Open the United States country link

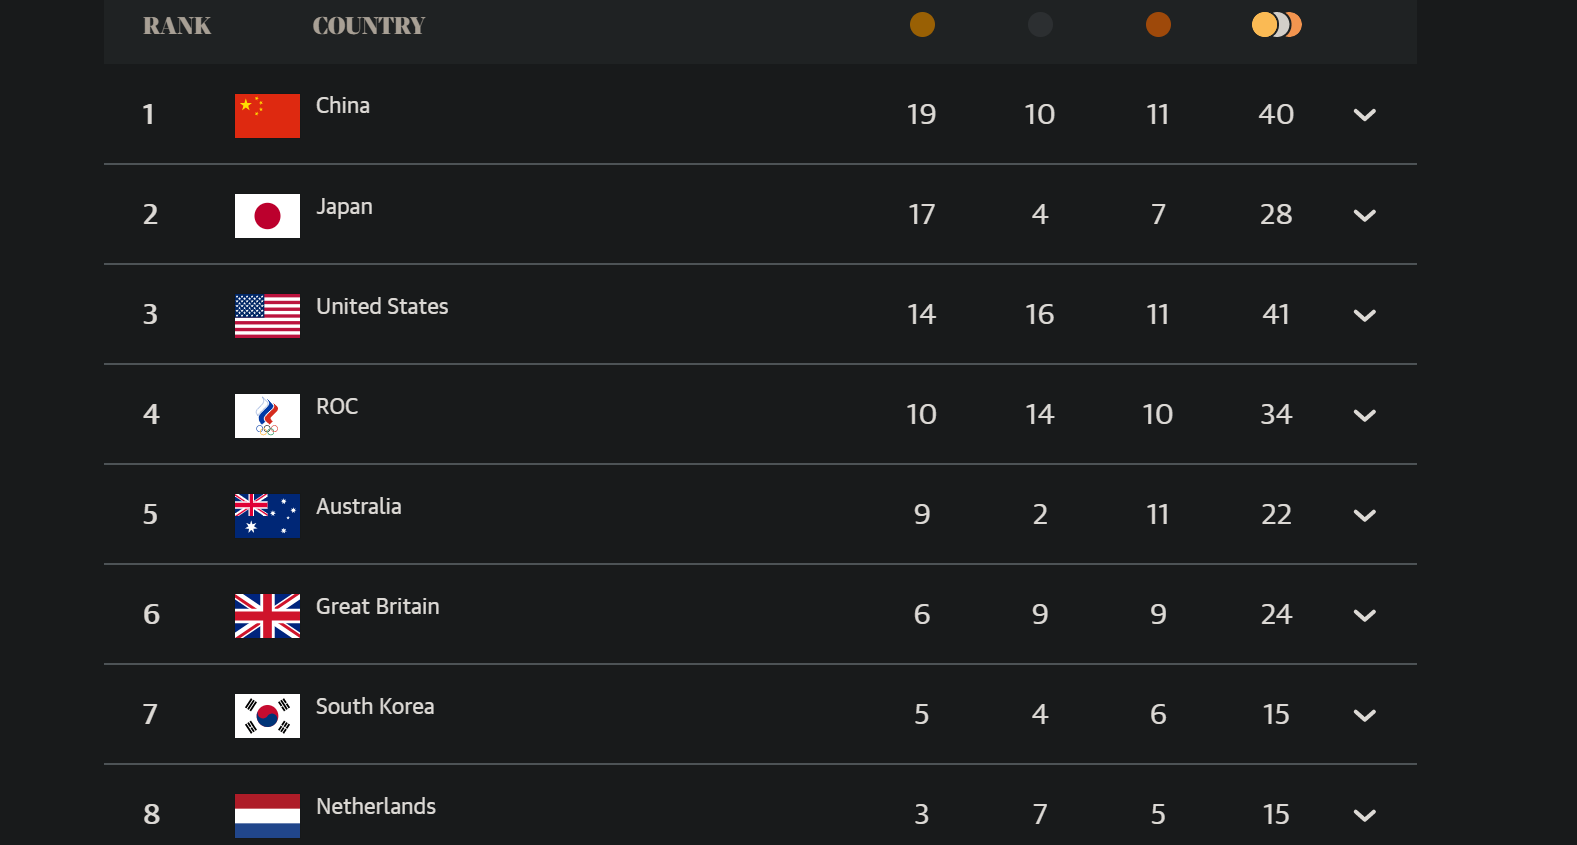[x=382, y=306]
